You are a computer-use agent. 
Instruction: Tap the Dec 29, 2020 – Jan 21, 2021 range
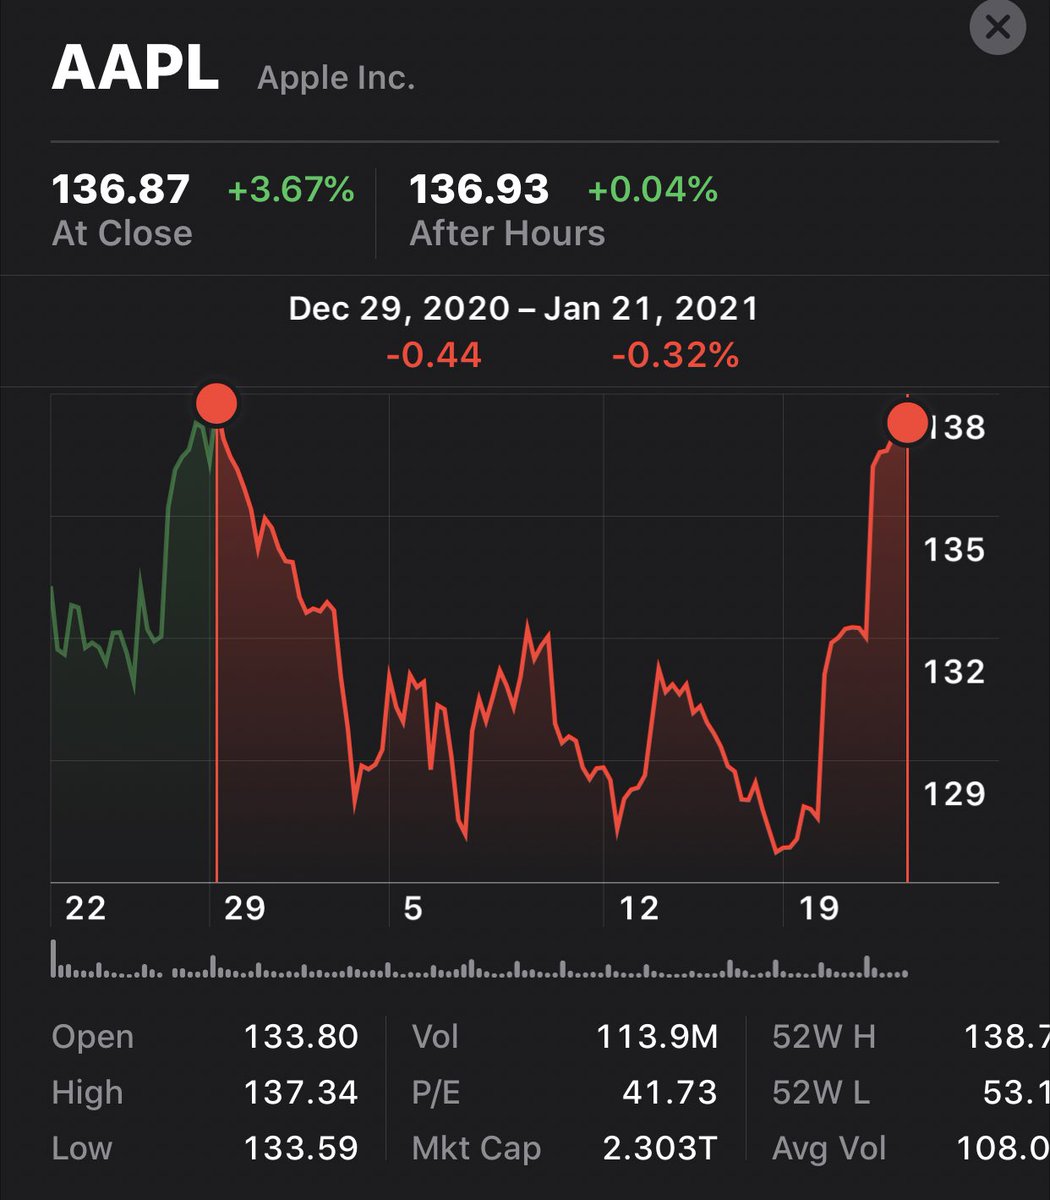[524, 308]
